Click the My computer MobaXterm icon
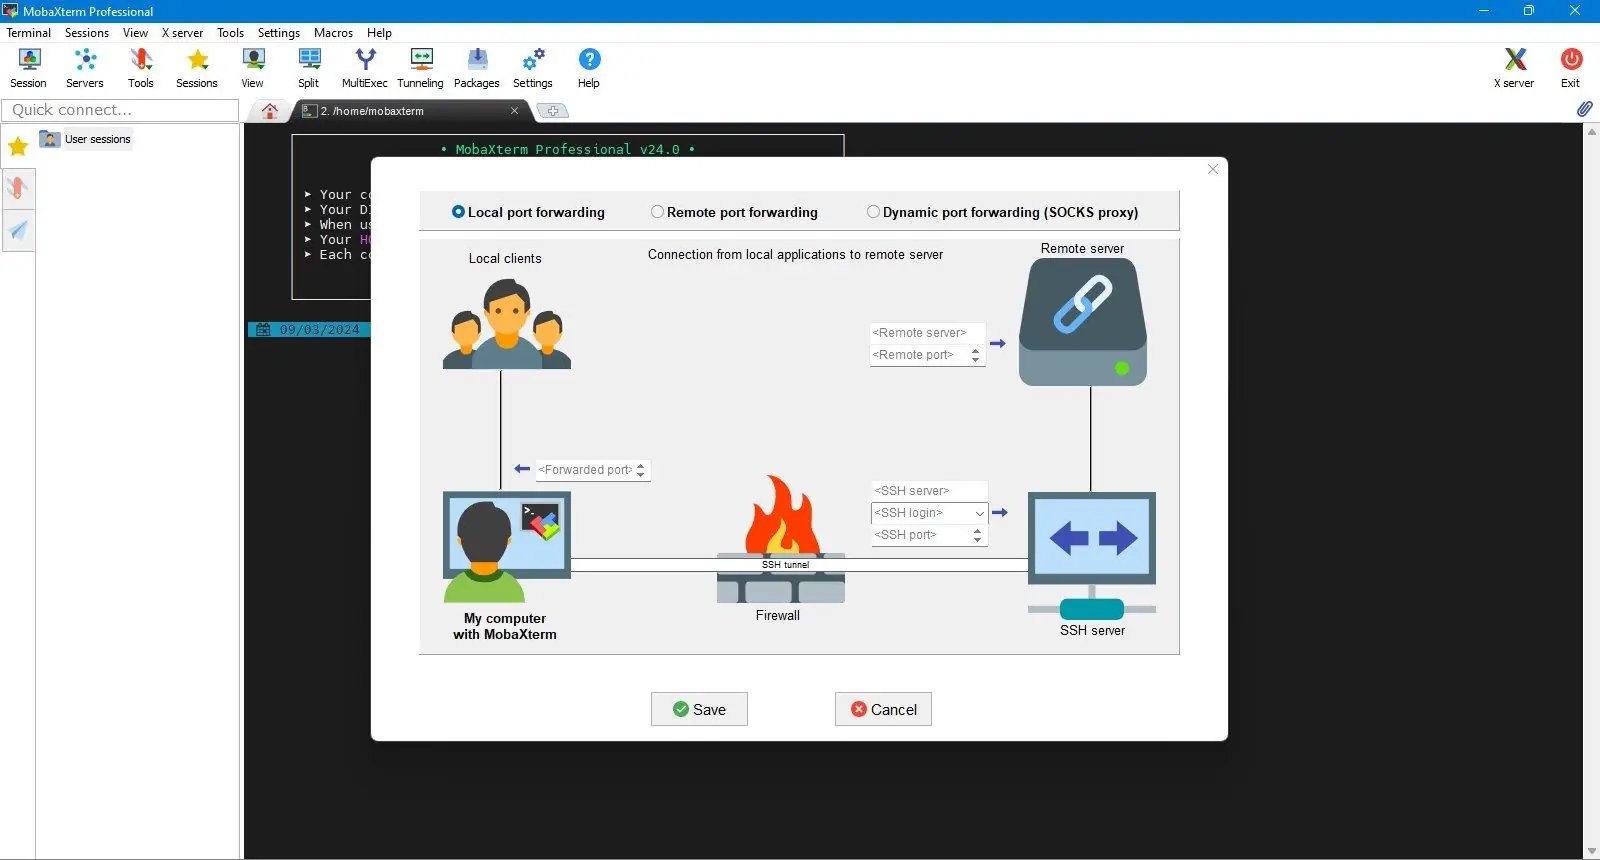The width and height of the screenshot is (1600, 860). coord(507,546)
